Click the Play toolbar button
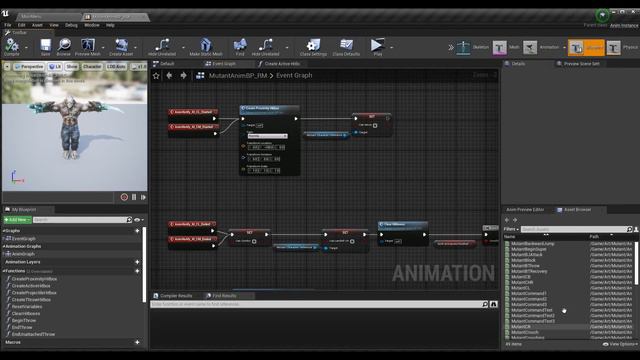The height and width of the screenshot is (360, 640). (378, 47)
